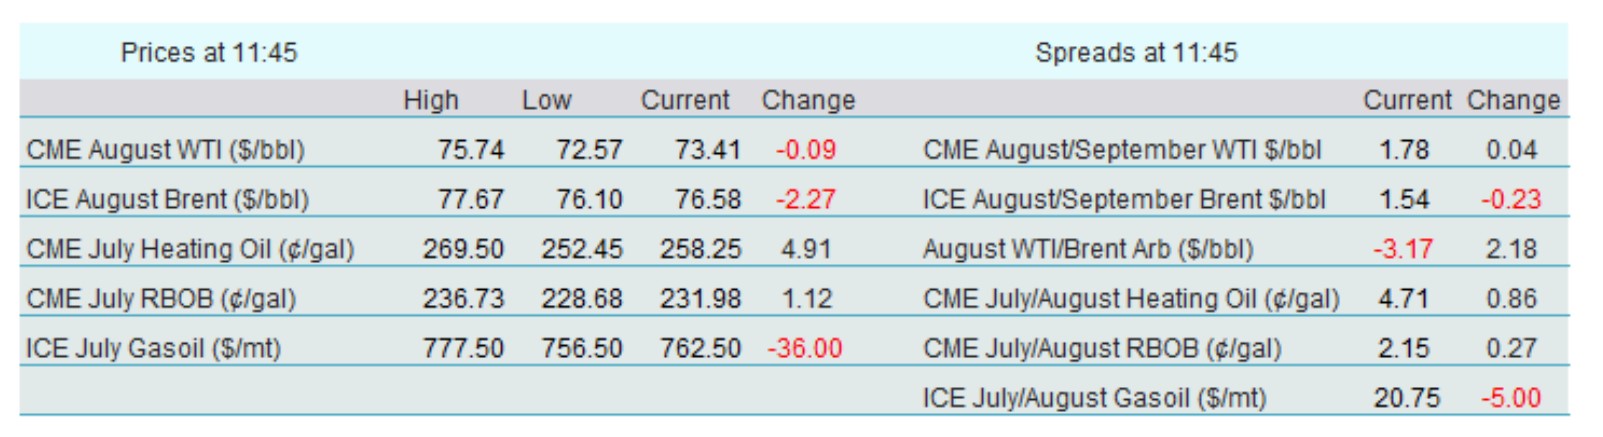Click the 73.41 WTI current price

pos(707,150)
